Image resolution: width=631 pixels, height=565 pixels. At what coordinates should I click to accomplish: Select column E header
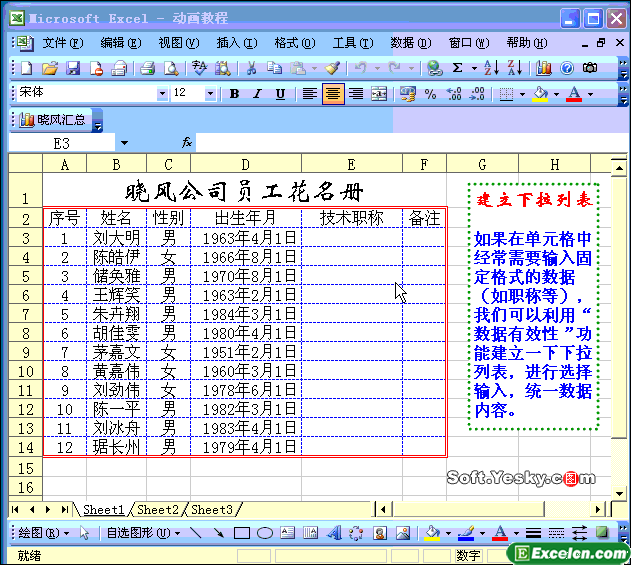coord(352,164)
